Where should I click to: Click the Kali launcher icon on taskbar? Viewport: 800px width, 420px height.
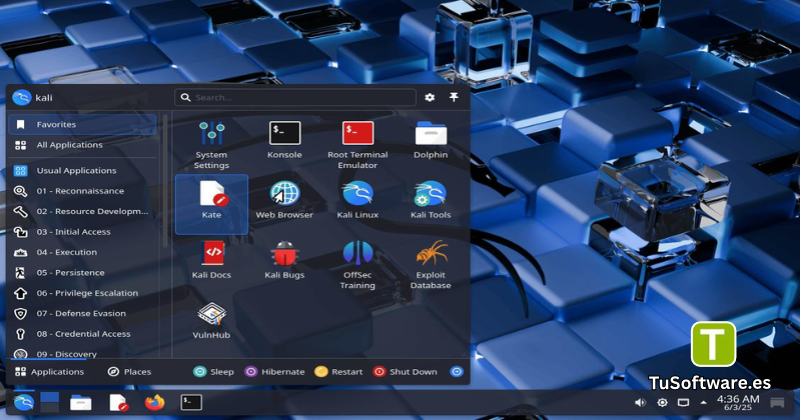[x=22, y=403]
